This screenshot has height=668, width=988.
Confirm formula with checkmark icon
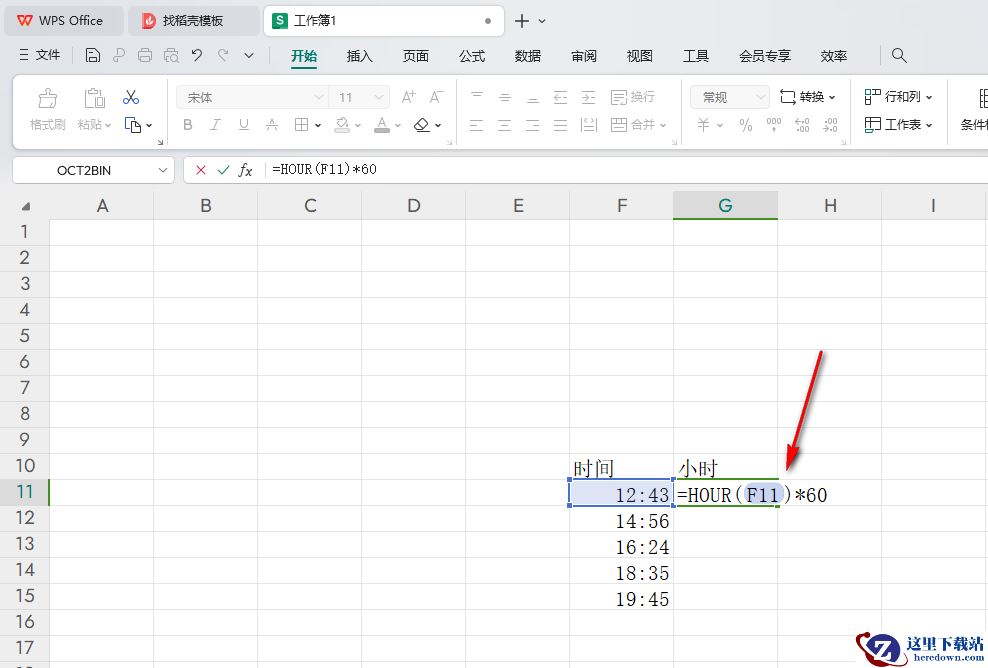223,170
